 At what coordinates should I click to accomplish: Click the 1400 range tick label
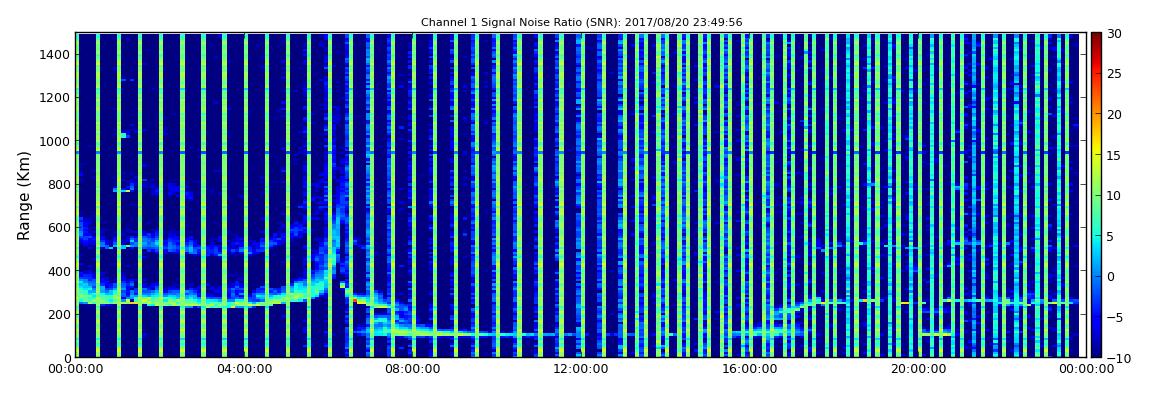click(56, 54)
